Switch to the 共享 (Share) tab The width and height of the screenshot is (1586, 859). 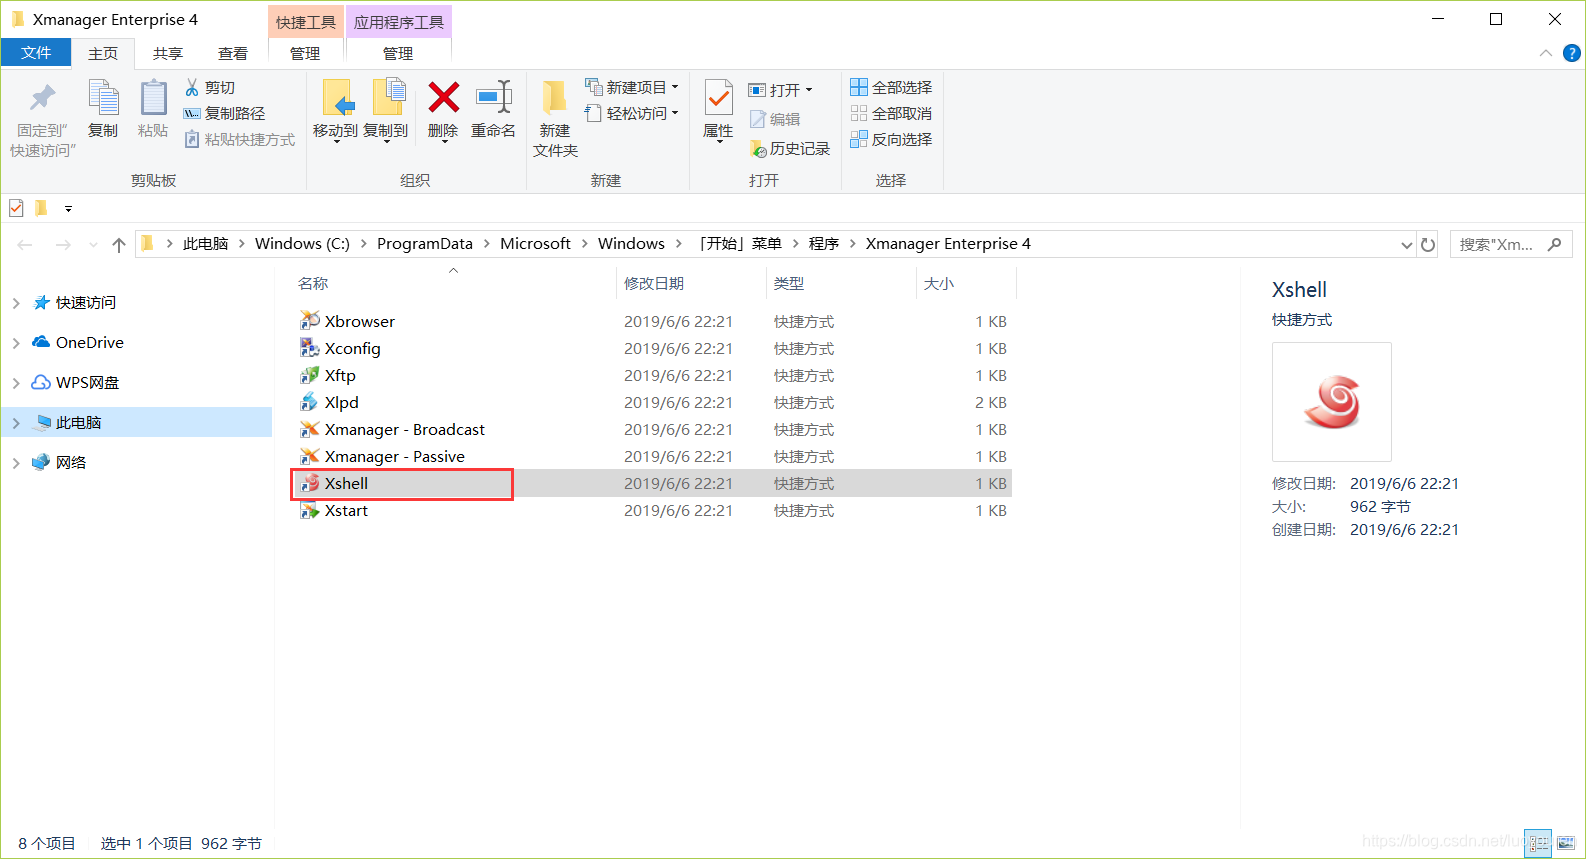pos(168,54)
